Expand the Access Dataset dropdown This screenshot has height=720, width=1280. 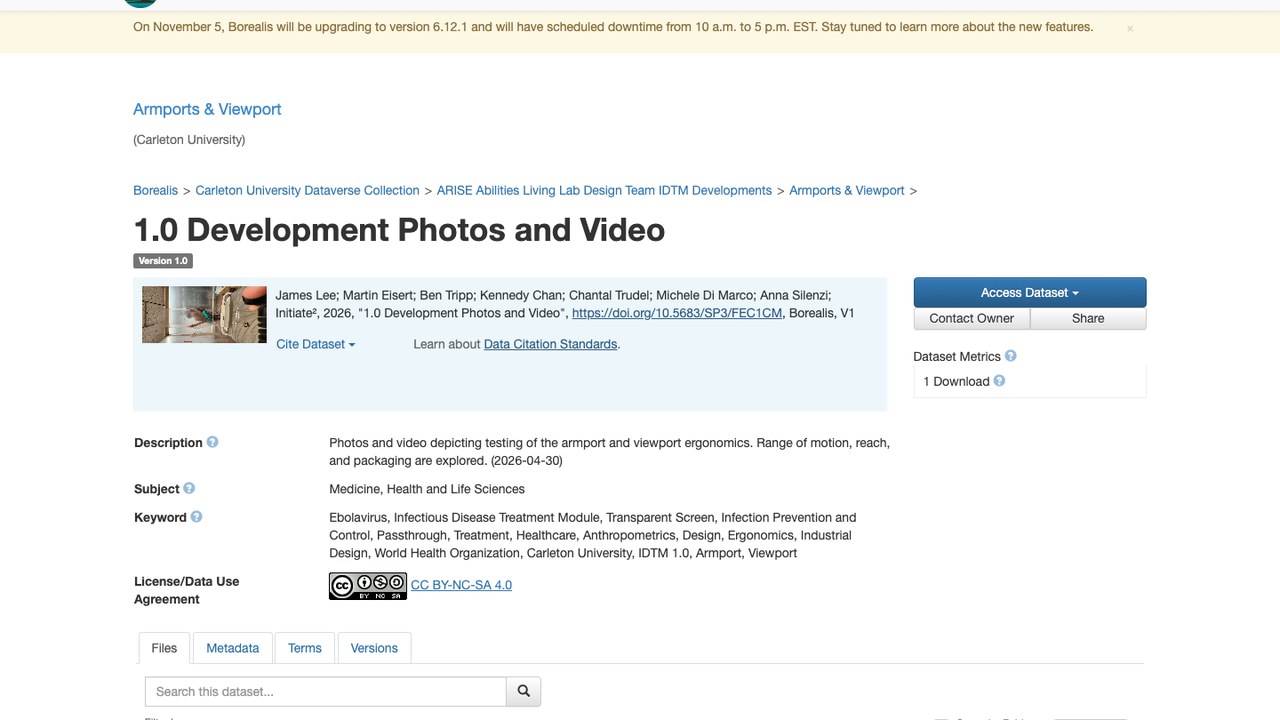[x=1030, y=292]
